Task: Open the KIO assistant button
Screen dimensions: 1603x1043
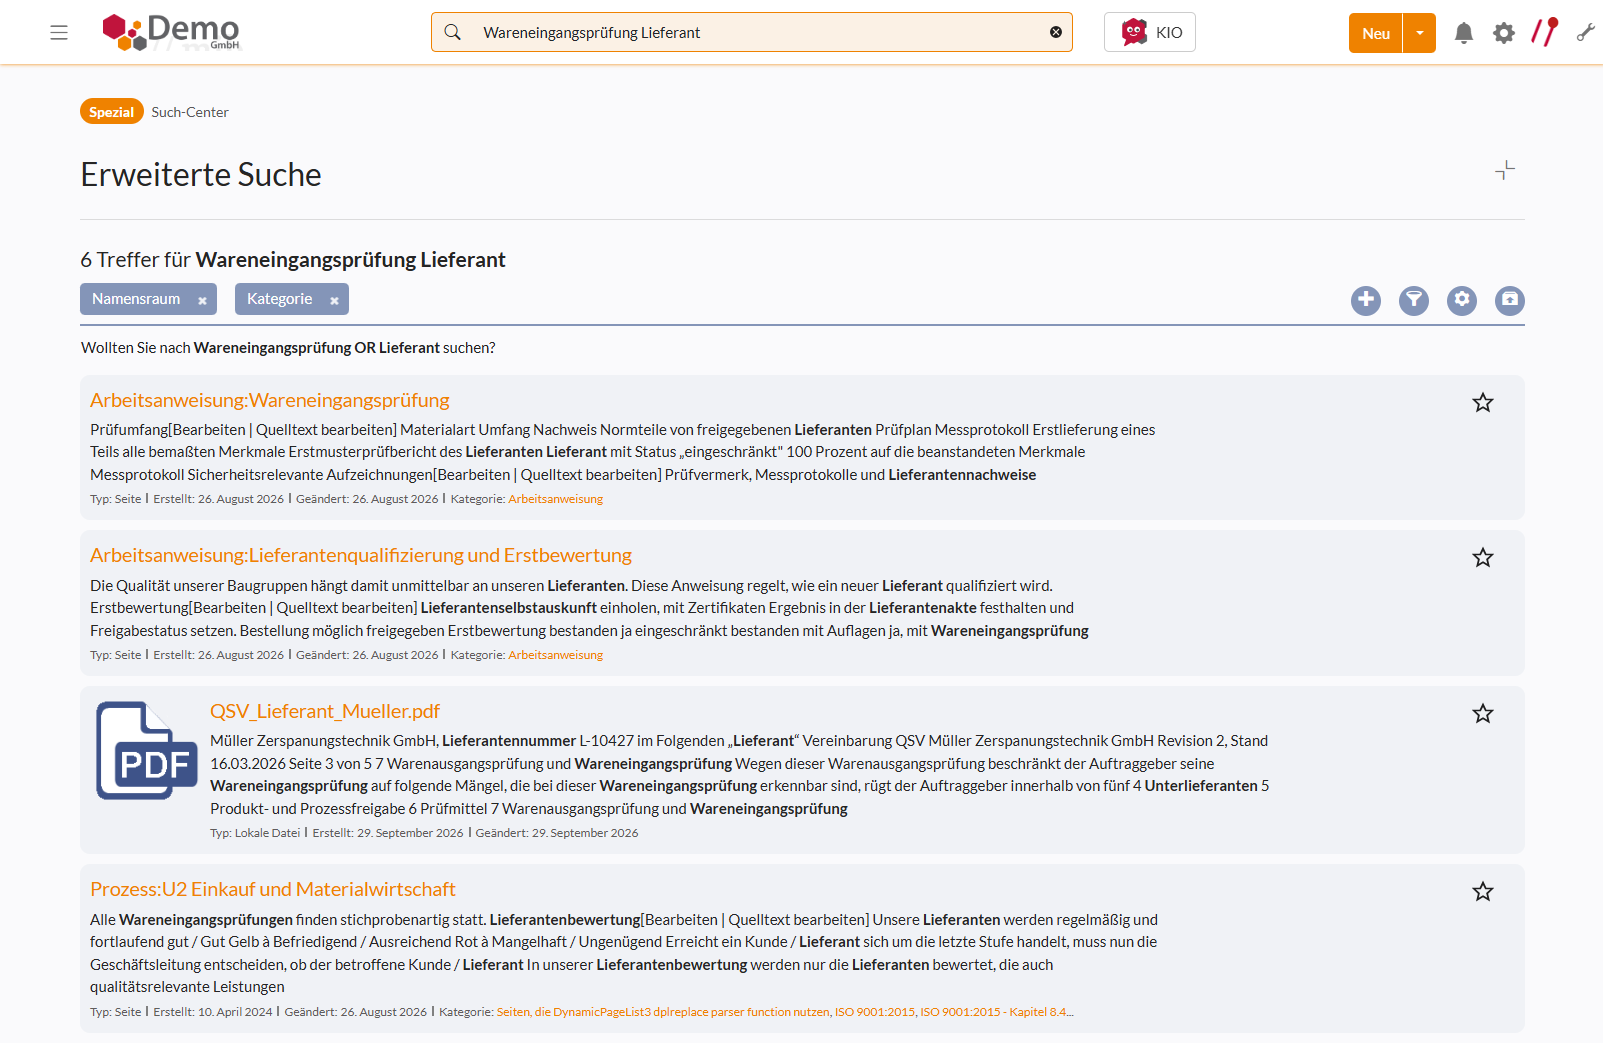Action: pyautogui.click(x=1150, y=32)
